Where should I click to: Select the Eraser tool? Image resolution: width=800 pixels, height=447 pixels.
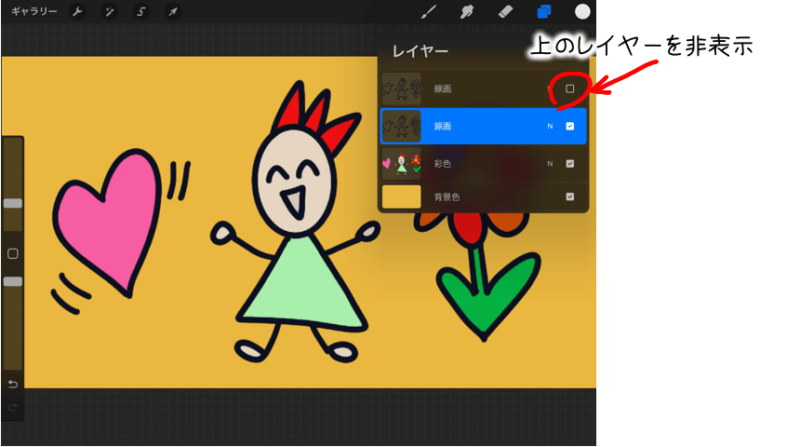(505, 11)
